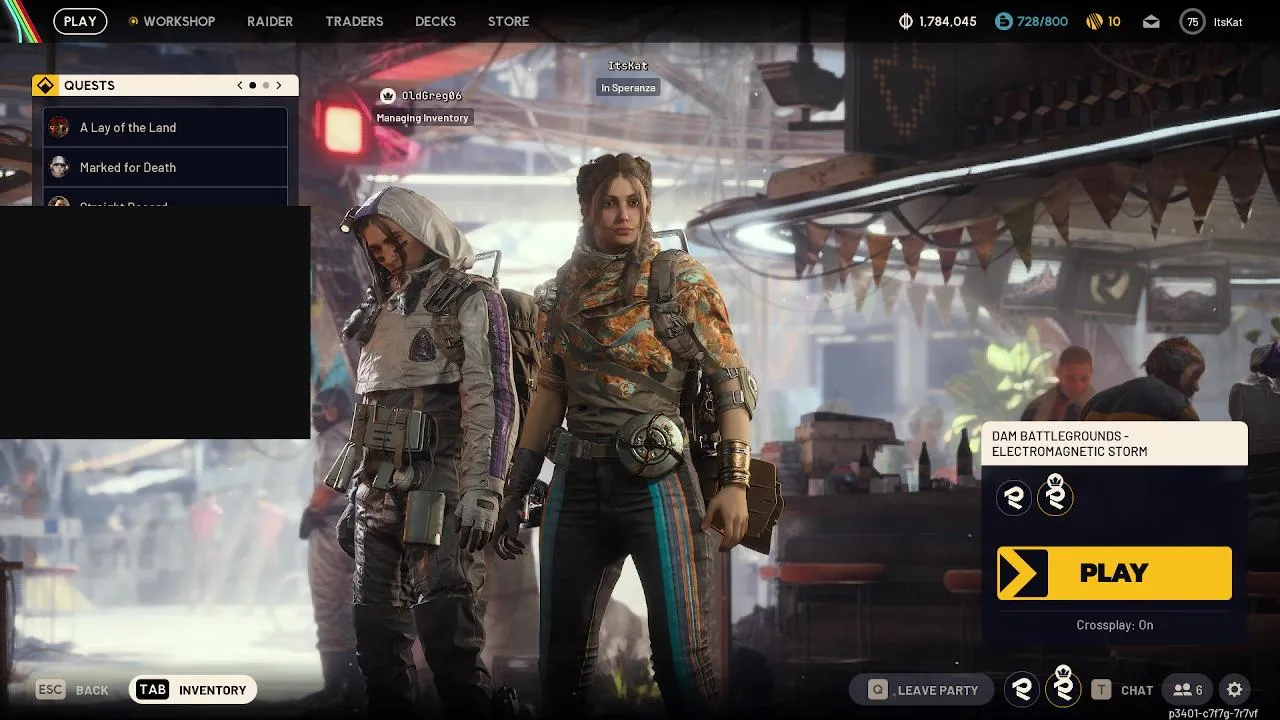Open ItsKat profile name
The image size is (1280, 720).
[x=1228, y=21]
